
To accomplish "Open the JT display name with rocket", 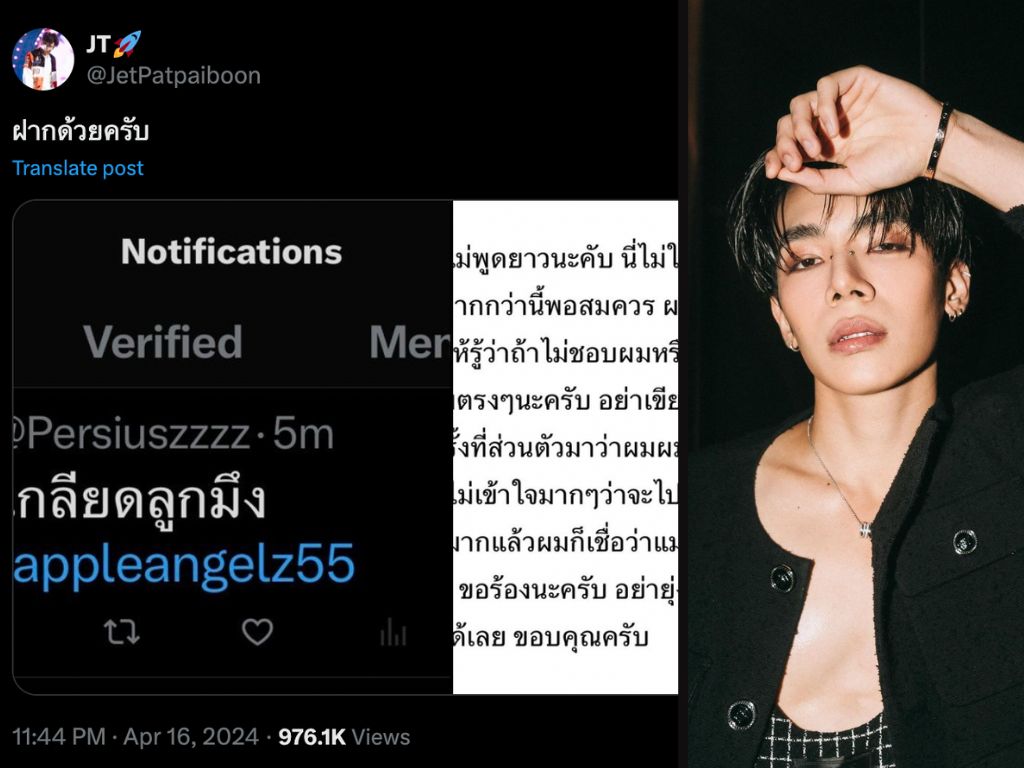I will [114, 44].
